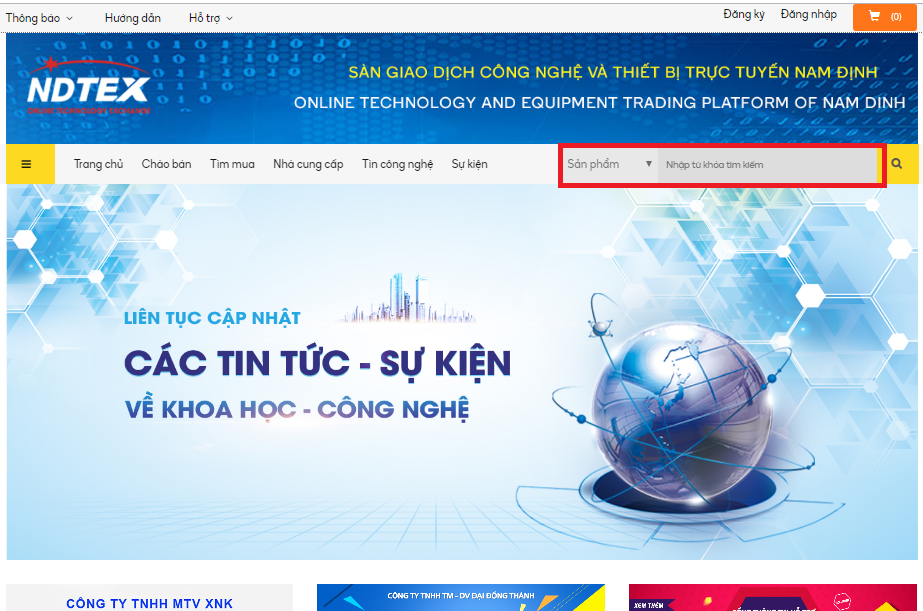
Task: Click the science and technology news banner
Action: click(x=462, y=372)
